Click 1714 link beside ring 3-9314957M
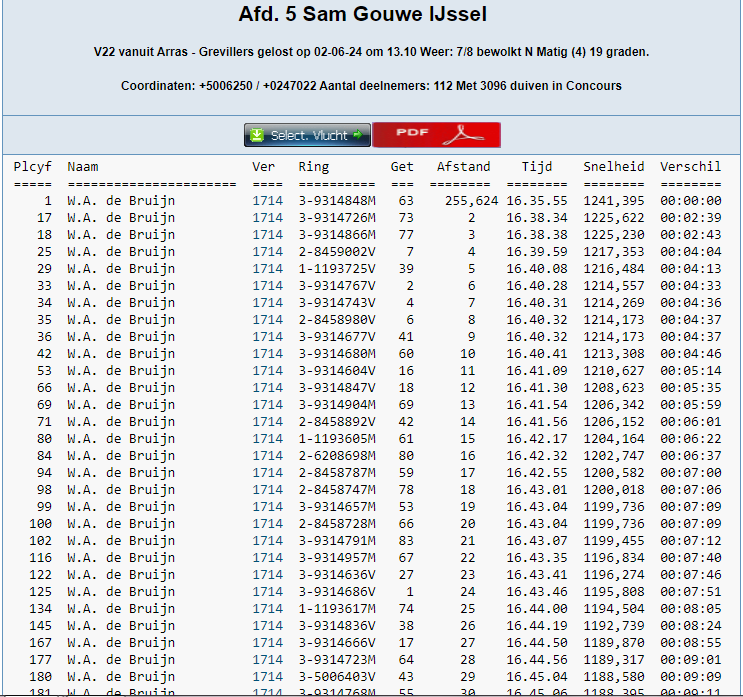Image resolution: width=743 pixels, height=697 pixels. point(267,558)
